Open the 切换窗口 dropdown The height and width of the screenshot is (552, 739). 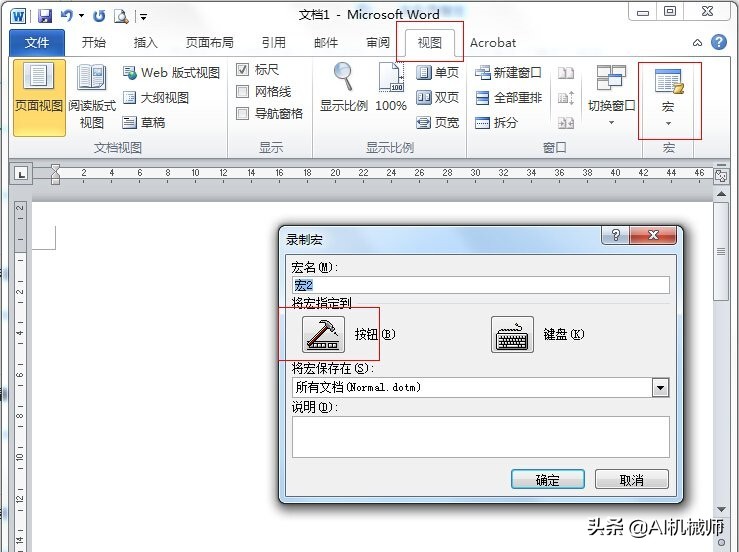611,96
